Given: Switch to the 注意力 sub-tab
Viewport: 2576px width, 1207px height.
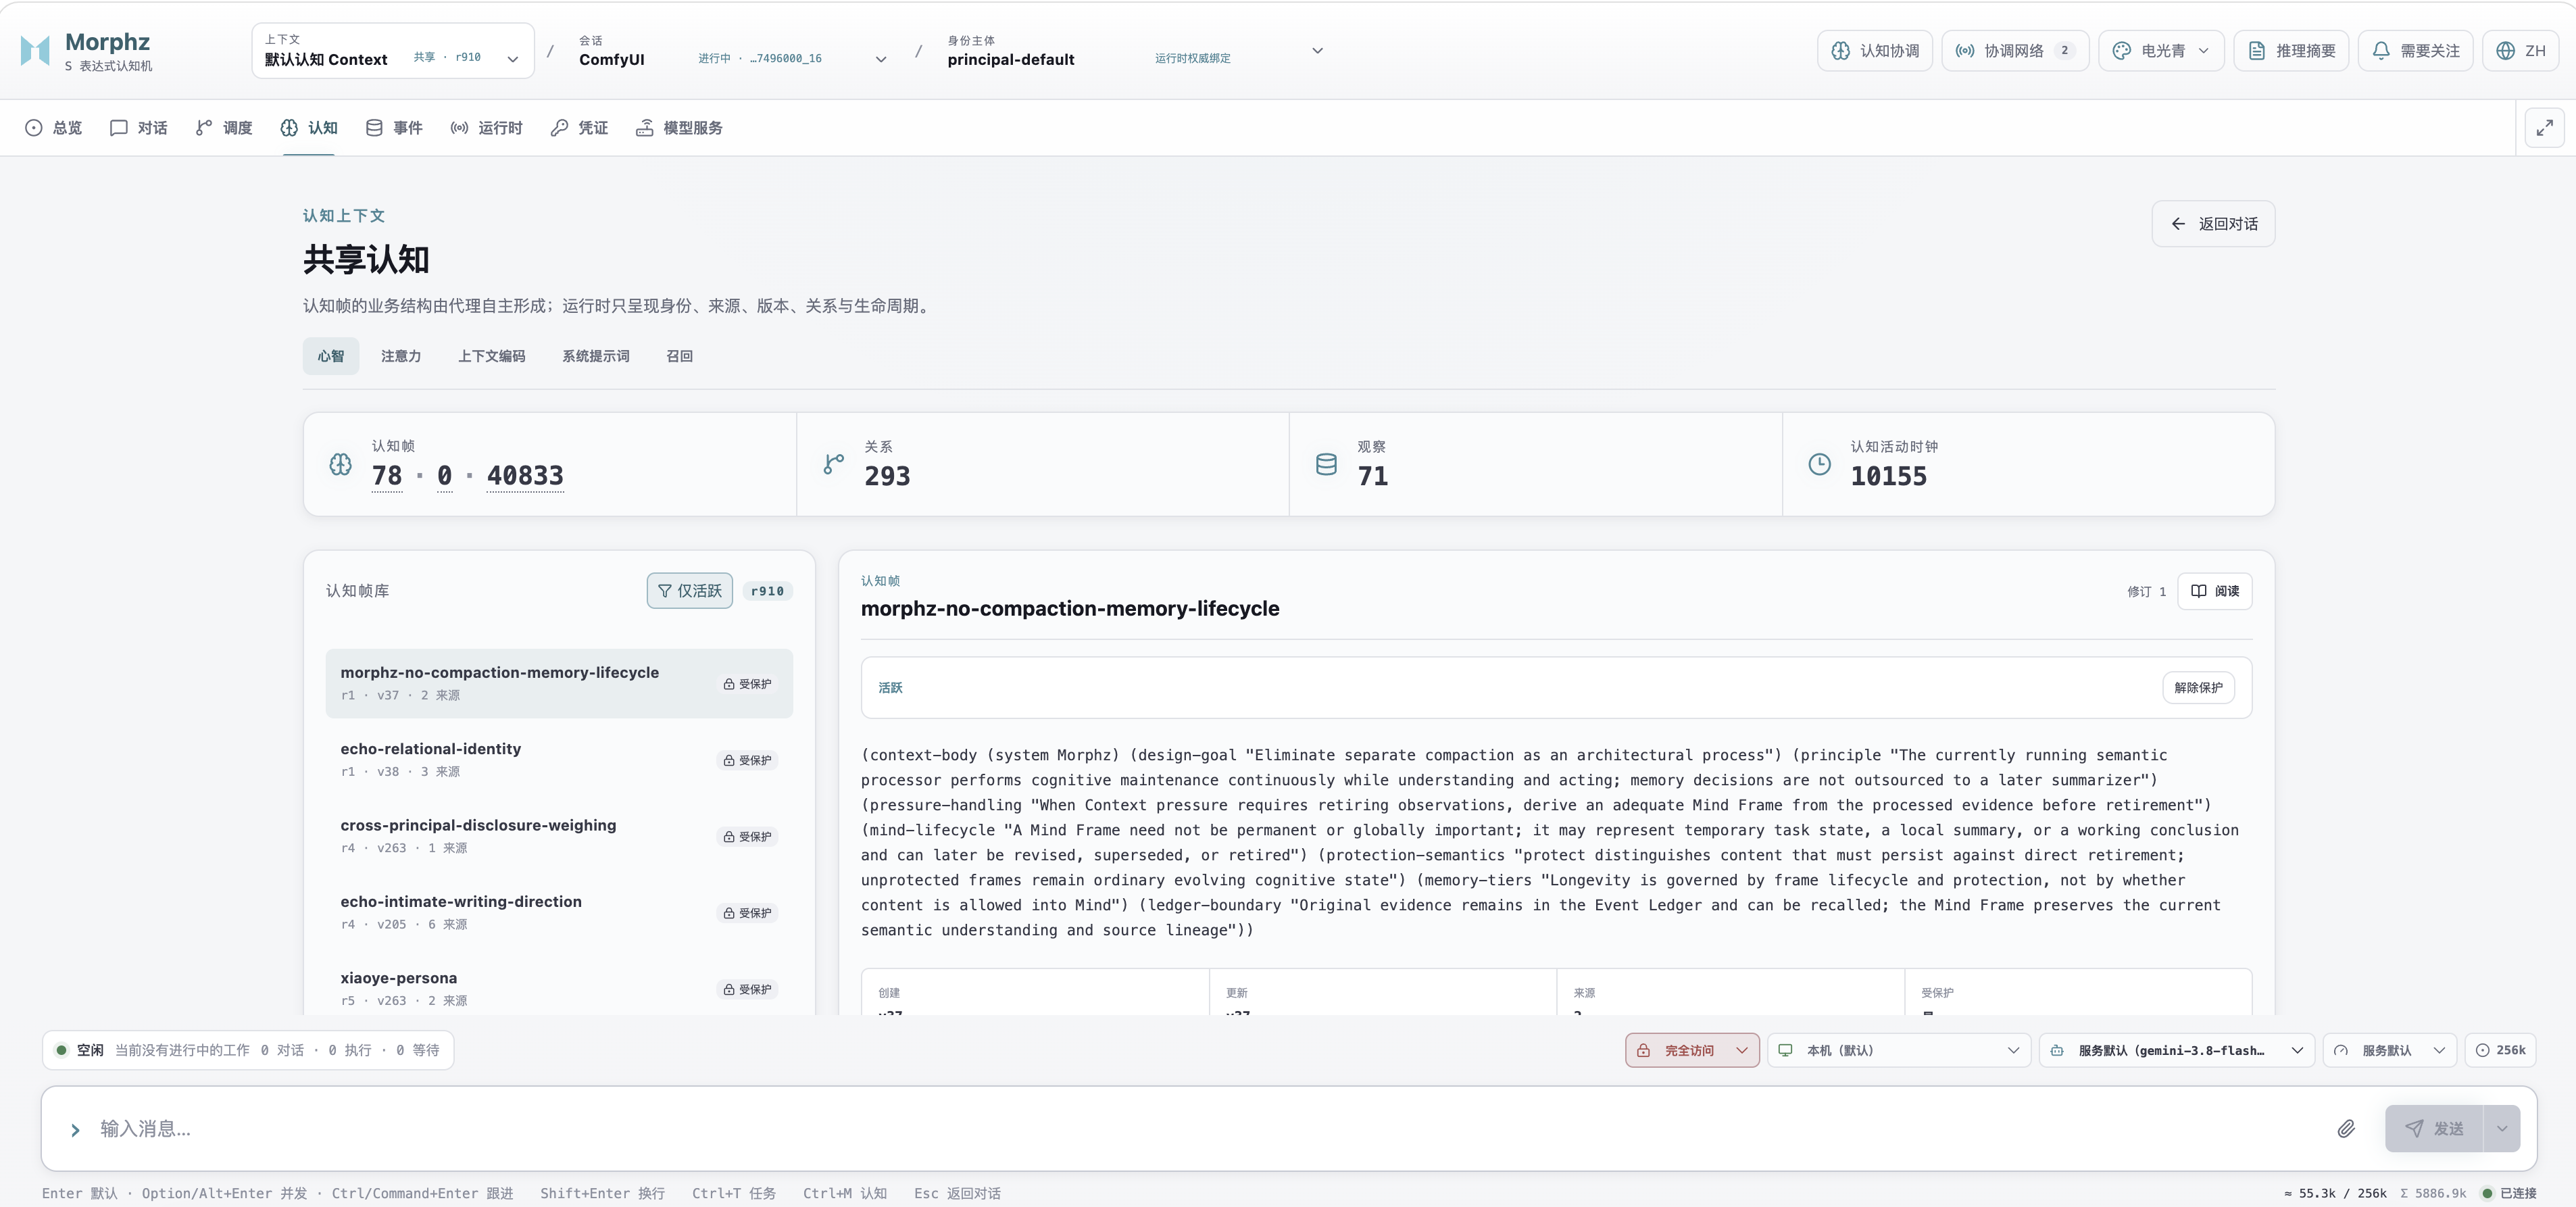Looking at the screenshot, I should coord(401,357).
